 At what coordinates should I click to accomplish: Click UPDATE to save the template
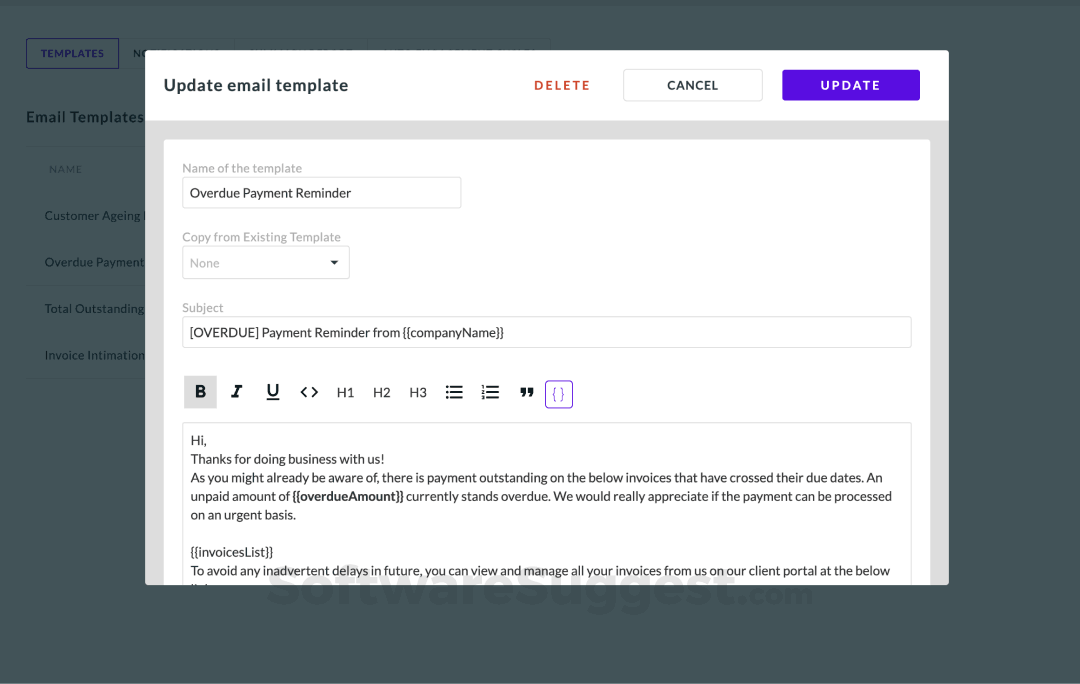[x=850, y=85]
